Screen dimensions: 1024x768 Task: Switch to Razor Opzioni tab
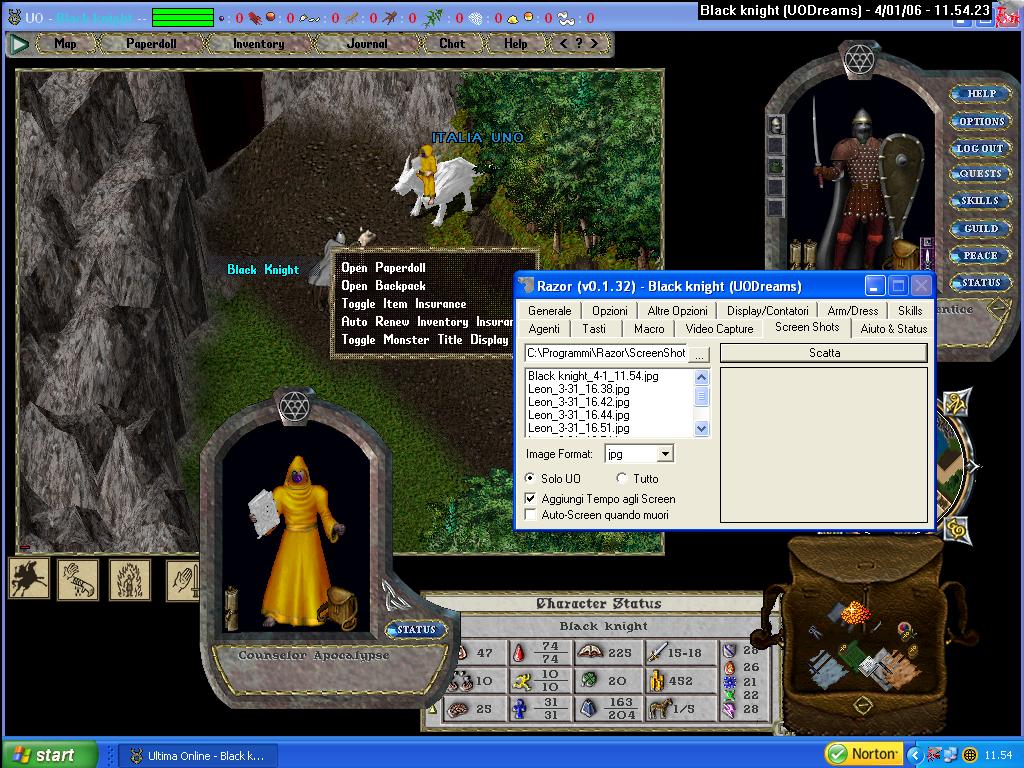coord(609,311)
